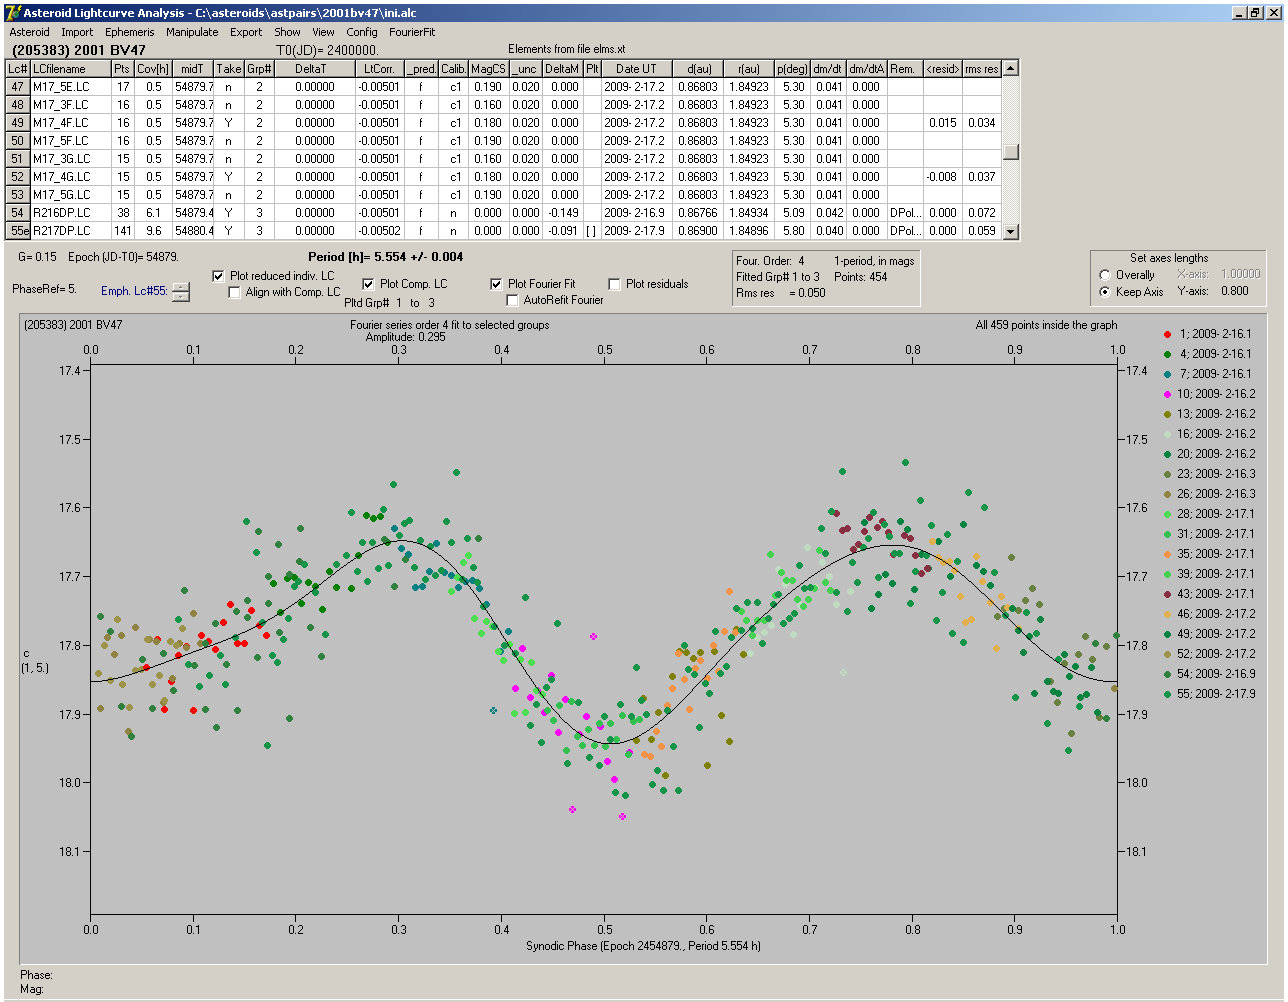Screen dimensions: 1288x1002
Task: Open the Import menu
Action: click(x=77, y=32)
